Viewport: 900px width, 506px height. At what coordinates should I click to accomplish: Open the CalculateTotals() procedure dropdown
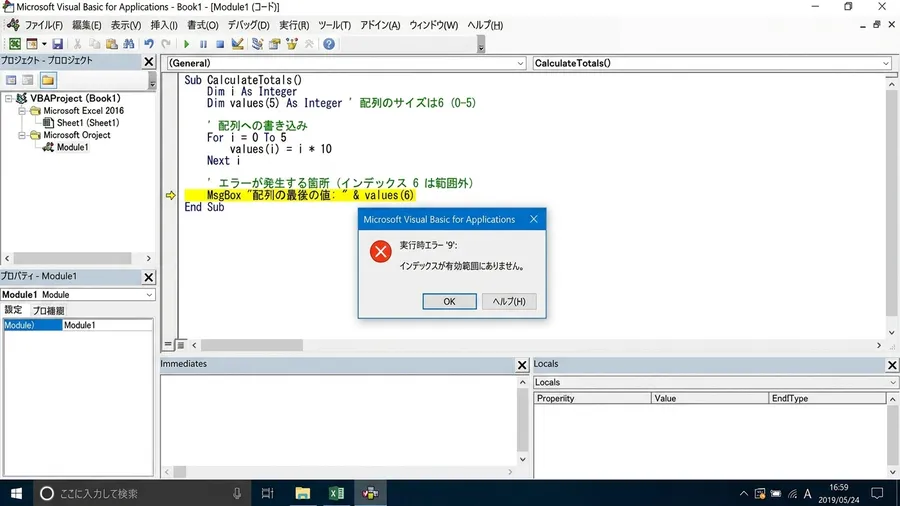[x=712, y=63]
